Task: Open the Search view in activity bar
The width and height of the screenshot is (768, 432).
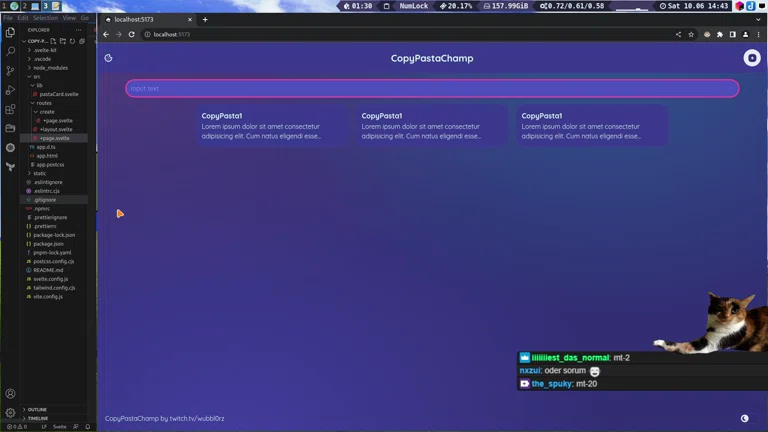Action: coord(10,51)
